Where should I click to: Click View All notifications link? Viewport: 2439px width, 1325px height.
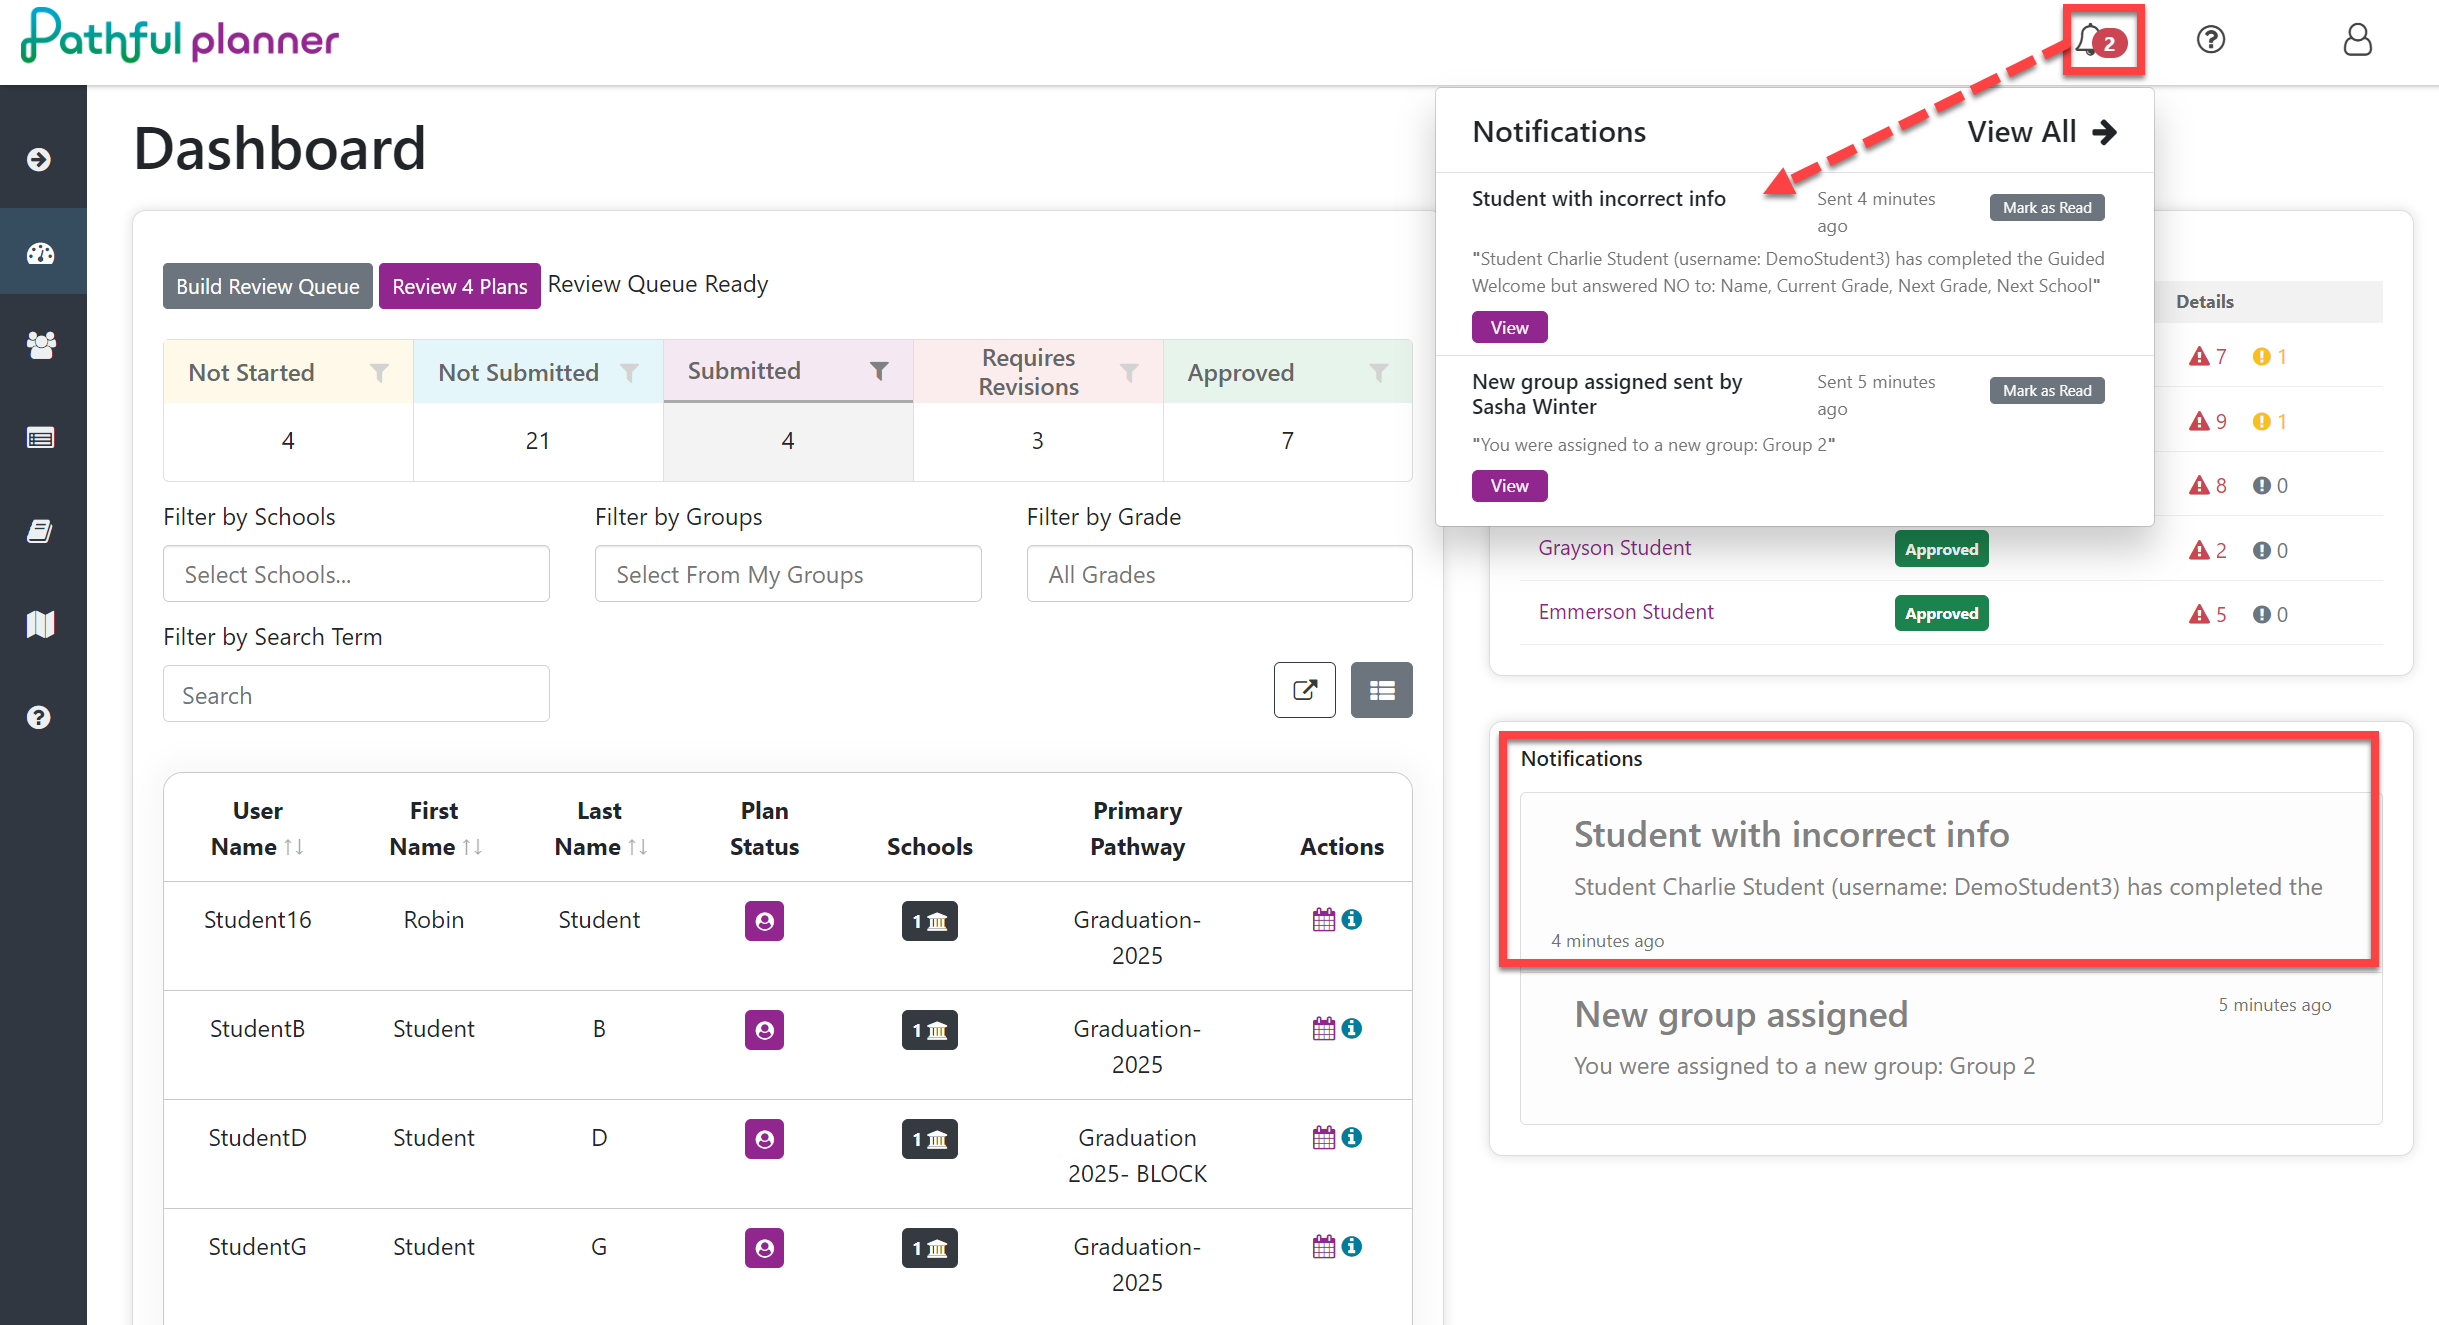(2042, 132)
